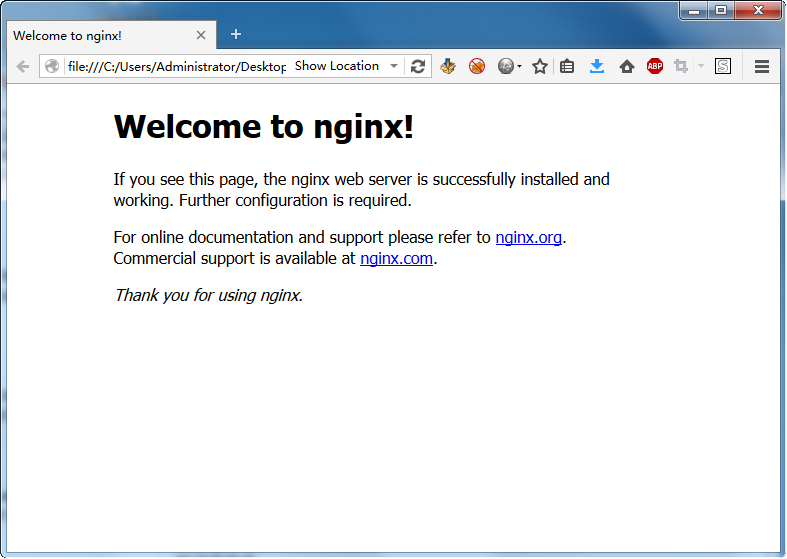Click the Show Location label in address bar
The width and height of the screenshot is (787, 559).
click(337, 66)
